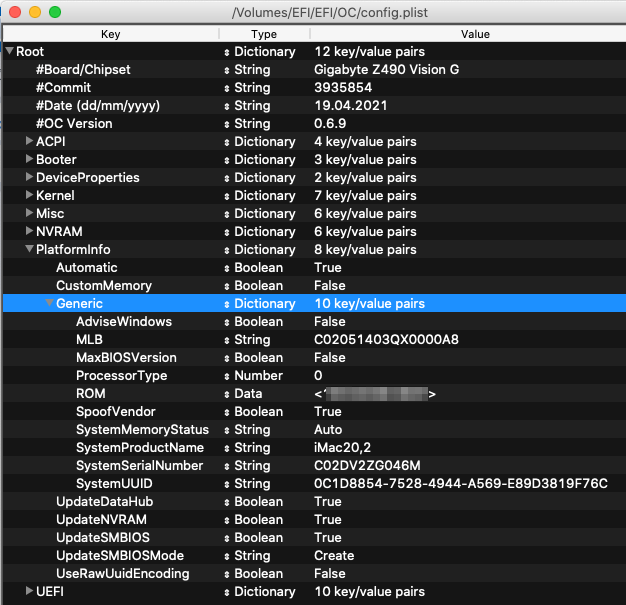Expand the Booter dictionary
This screenshot has height=605, width=626.
(29, 159)
